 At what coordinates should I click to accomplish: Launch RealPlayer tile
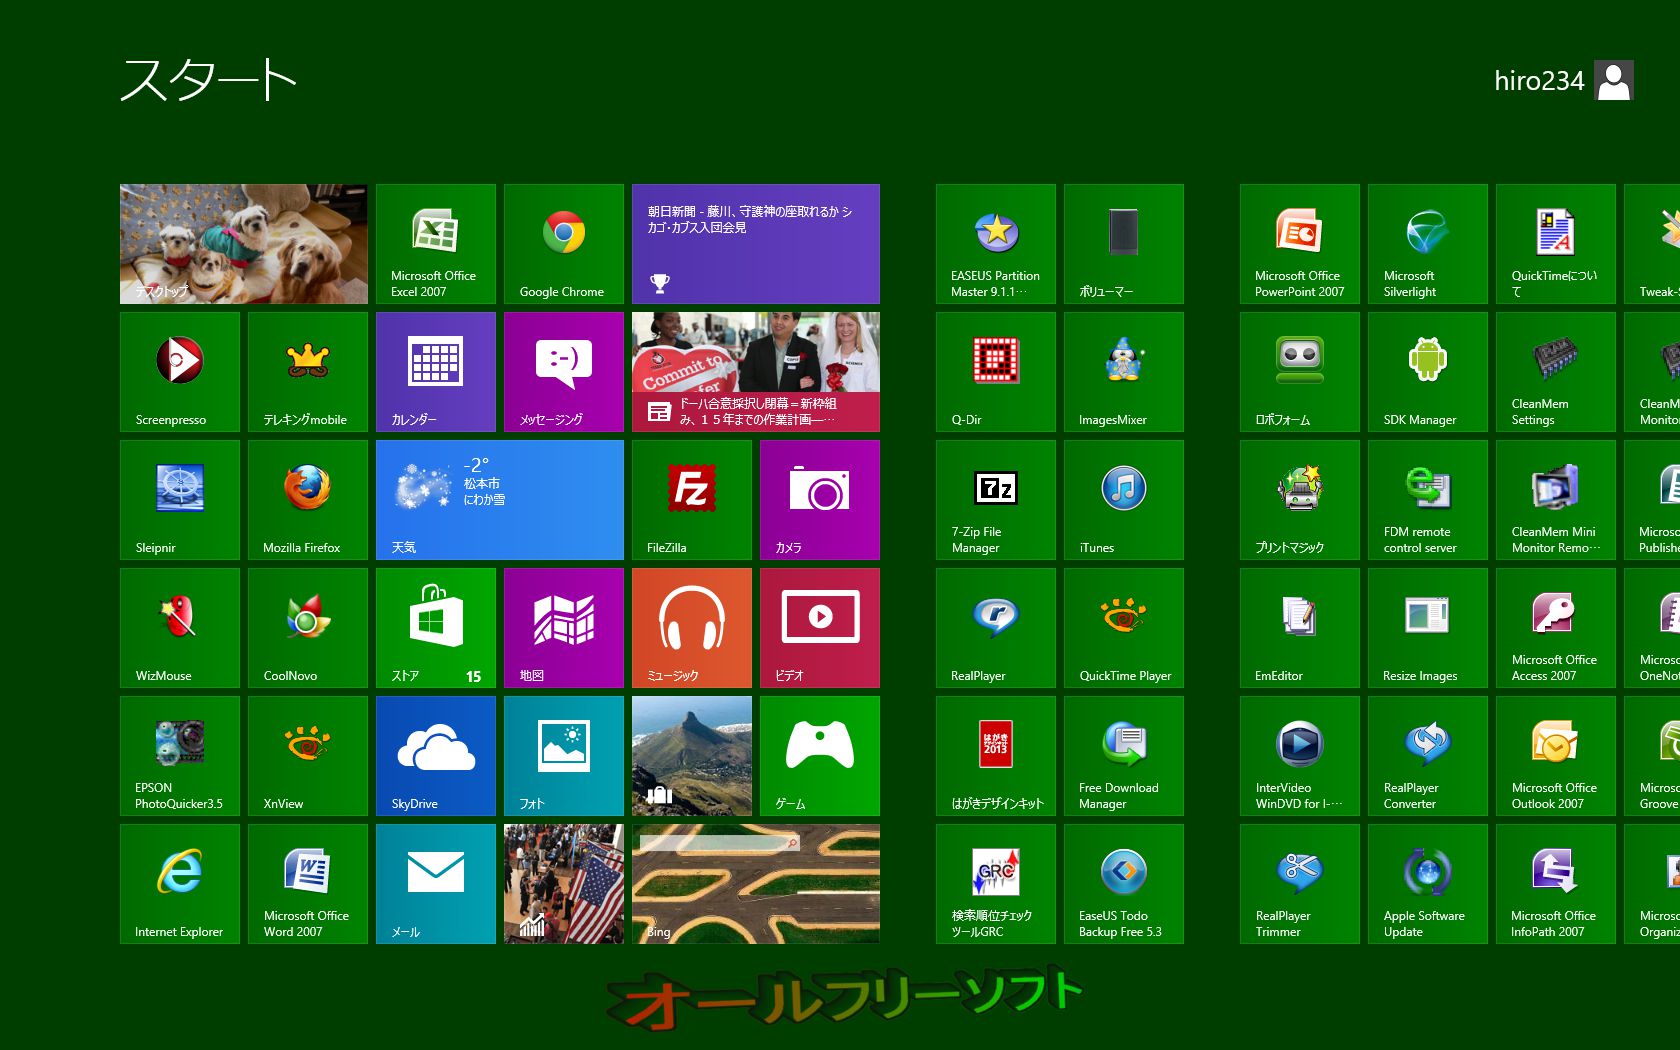996,628
